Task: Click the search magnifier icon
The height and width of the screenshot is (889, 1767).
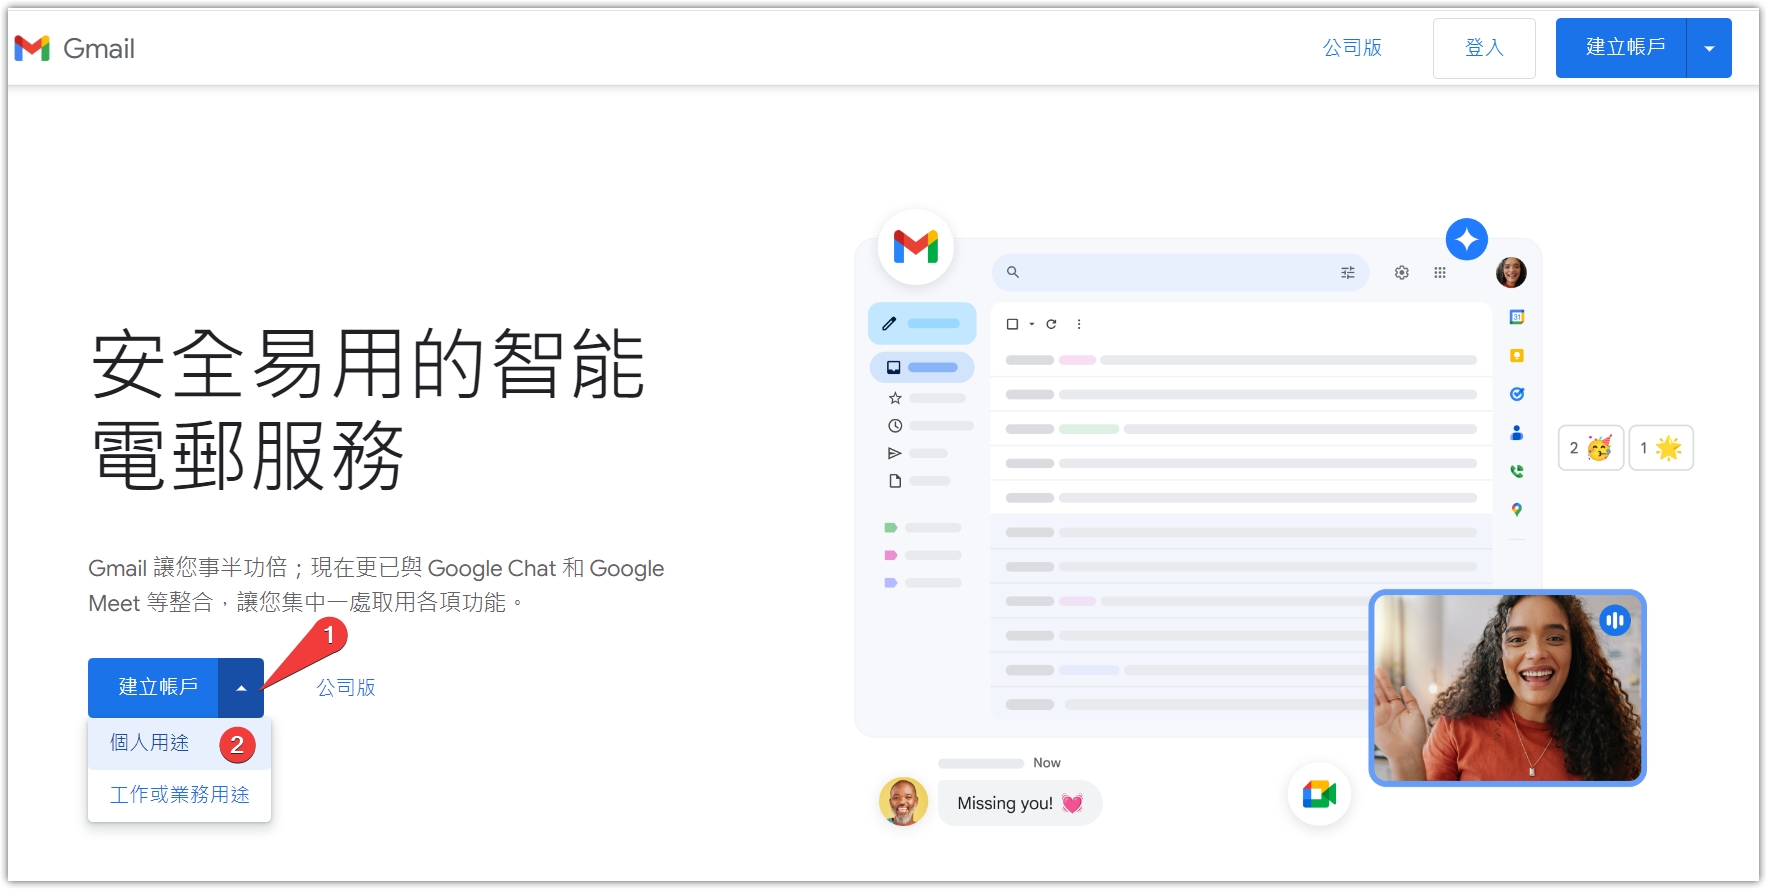Action: 1012,272
